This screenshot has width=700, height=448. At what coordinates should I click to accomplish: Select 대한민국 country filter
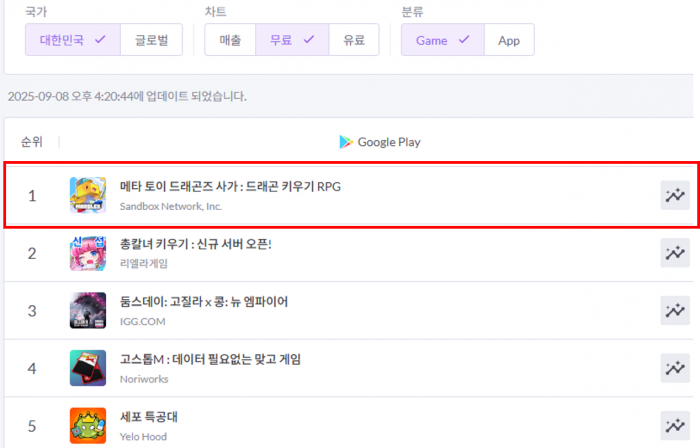(73, 40)
